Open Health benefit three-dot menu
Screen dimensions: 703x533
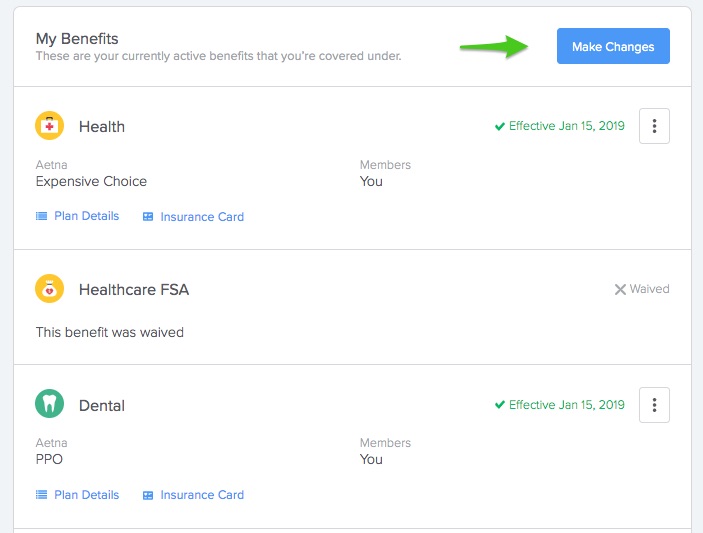[654, 126]
